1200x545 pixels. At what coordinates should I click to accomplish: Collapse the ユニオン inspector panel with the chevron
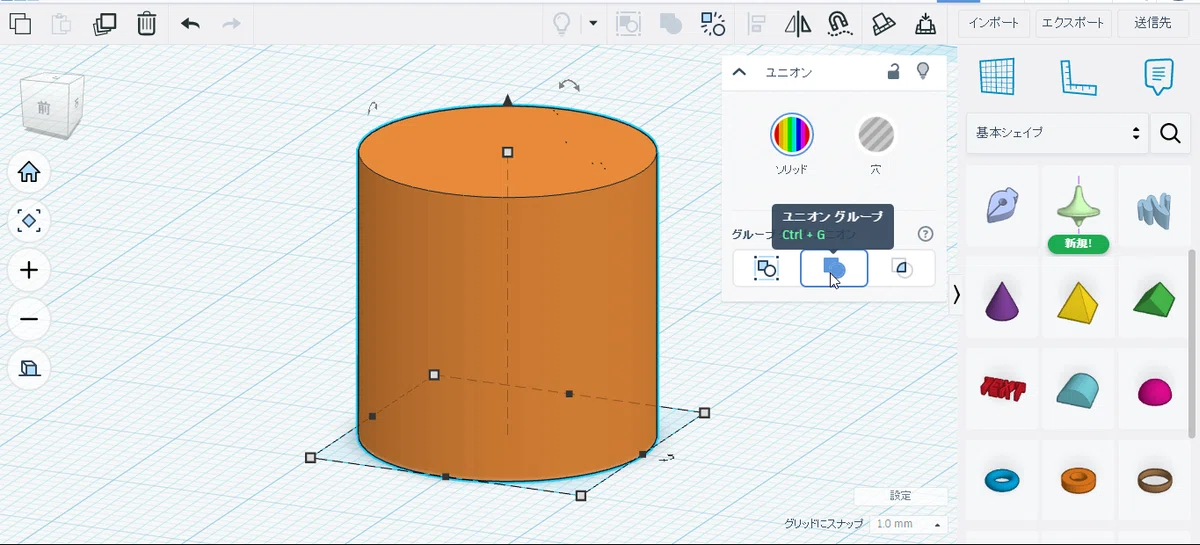[x=739, y=72]
